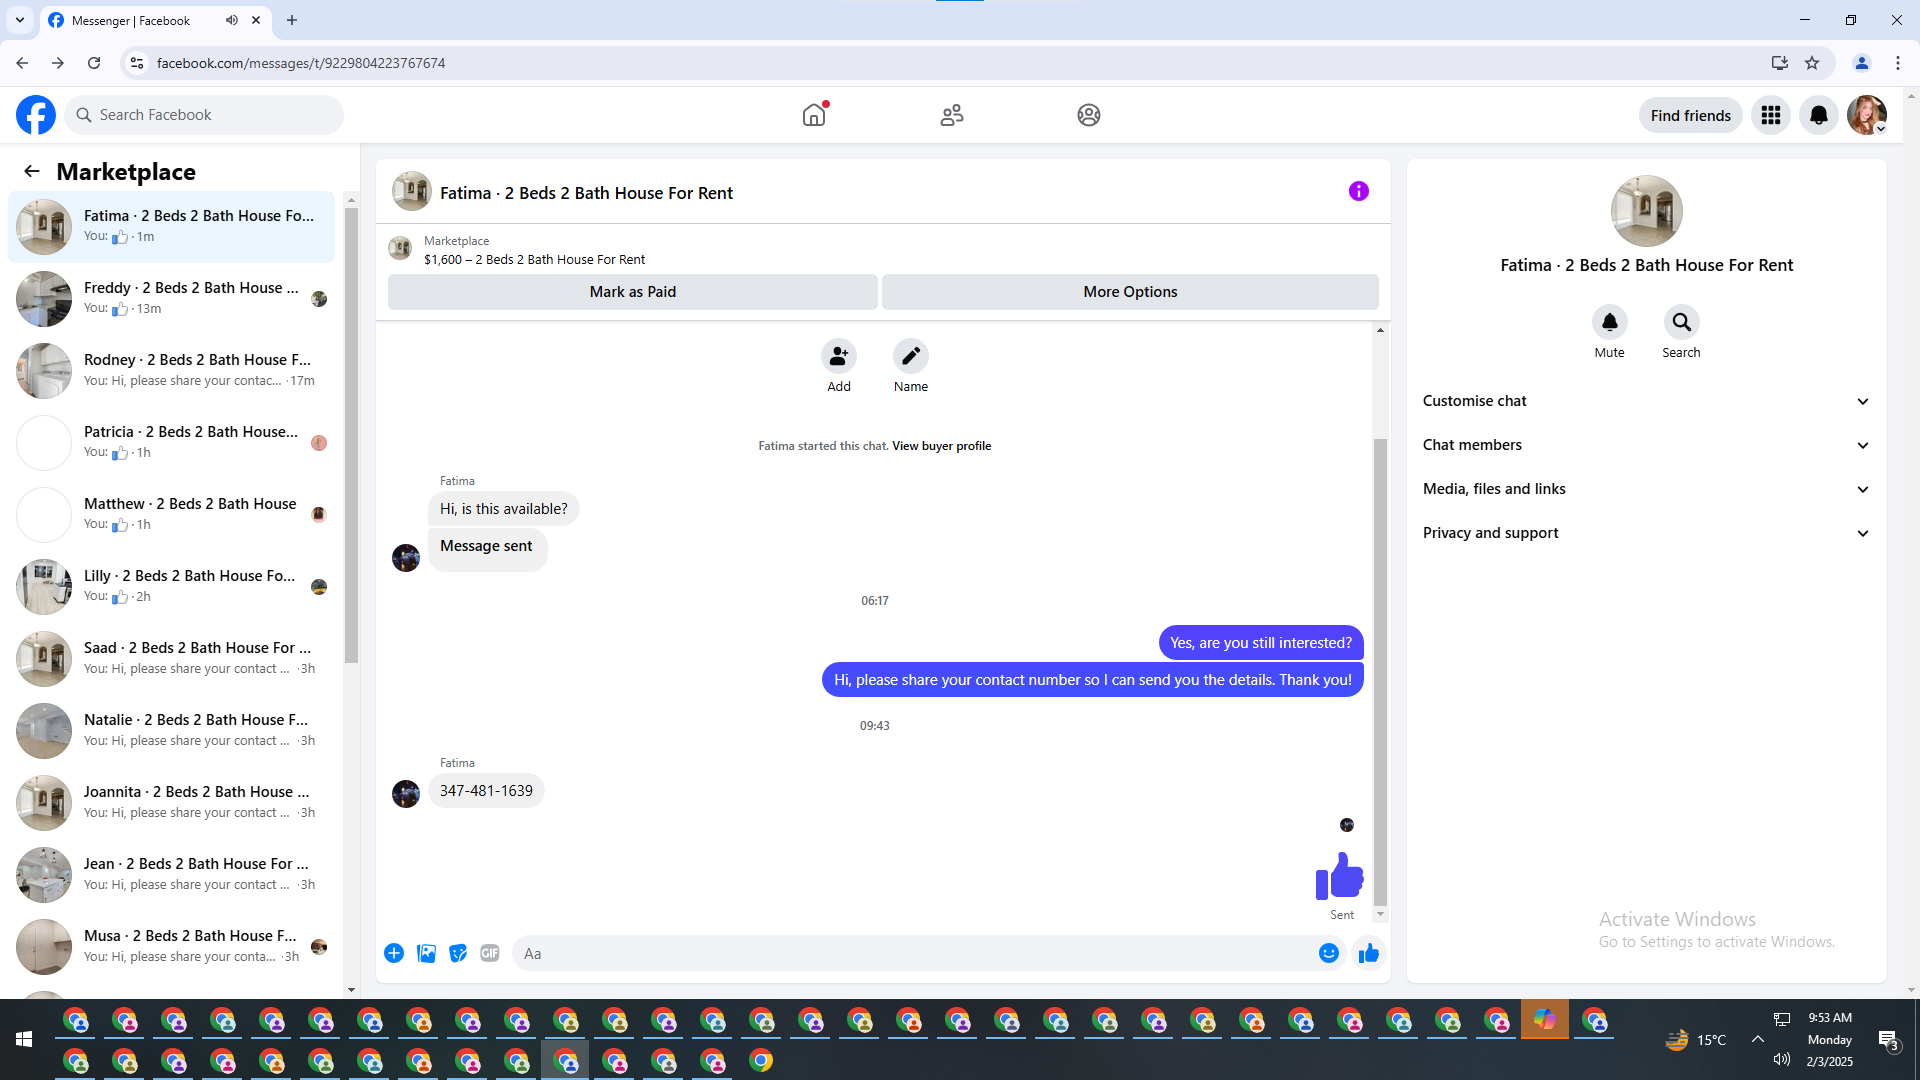Screen dimensions: 1920x1080
Task: Open Patricia's 2 Beds 2 Bath chat
Action: tap(172, 442)
